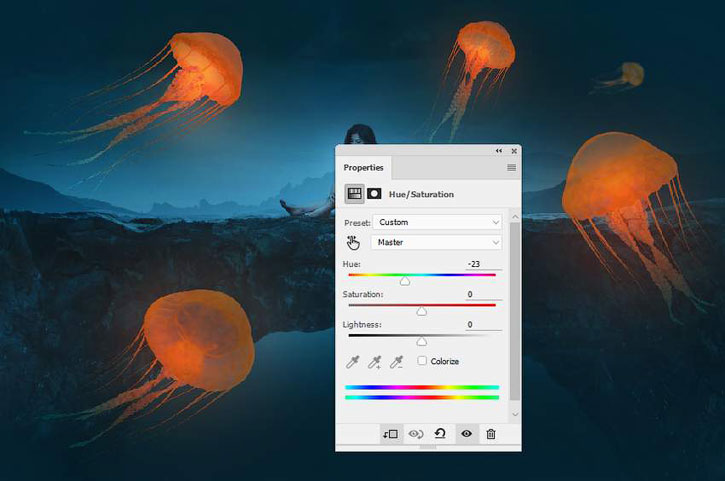Image resolution: width=725 pixels, height=481 pixels.
Task: Clip adjustment to the layer below
Action: pyautogui.click(x=390, y=434)
